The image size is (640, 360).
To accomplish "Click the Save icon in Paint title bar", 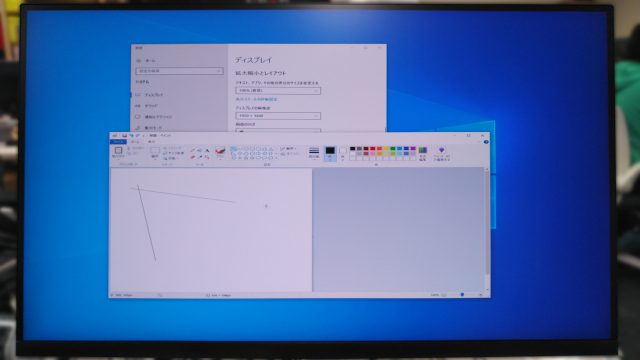I will point(124,136).
